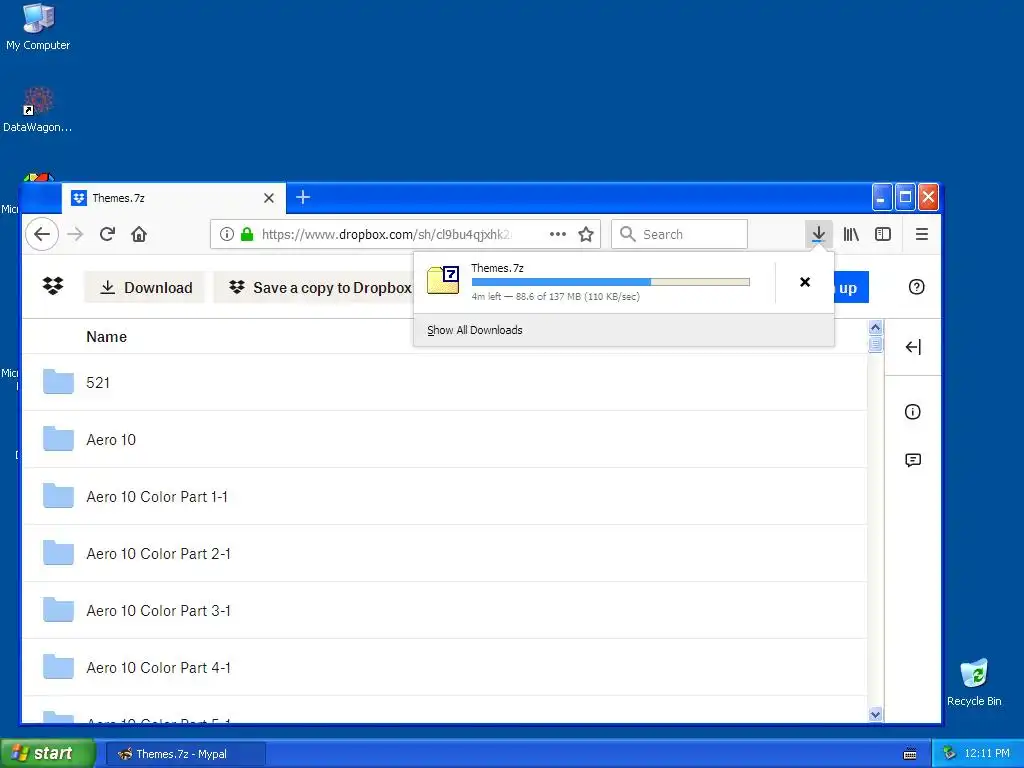Click the green padlock security icon

(x=247, y=234)
